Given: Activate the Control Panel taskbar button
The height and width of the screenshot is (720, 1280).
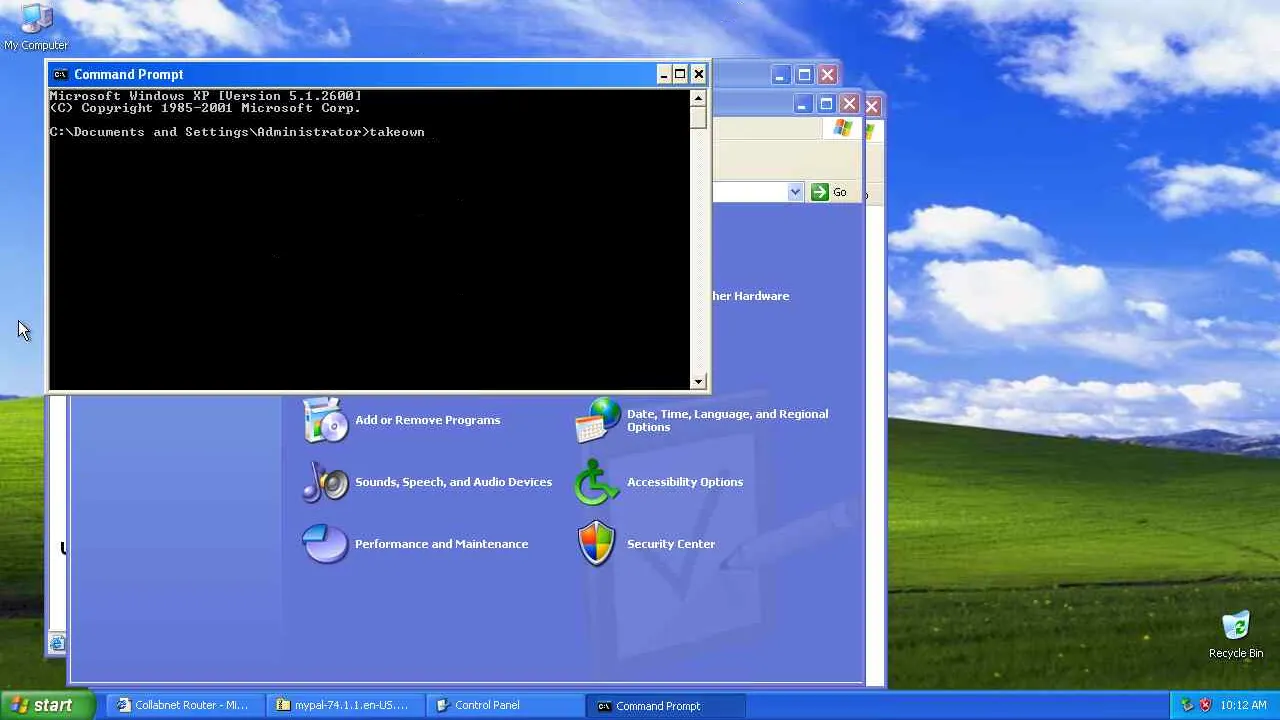Looking at the screenshot, I should click(x=504, y=705).
